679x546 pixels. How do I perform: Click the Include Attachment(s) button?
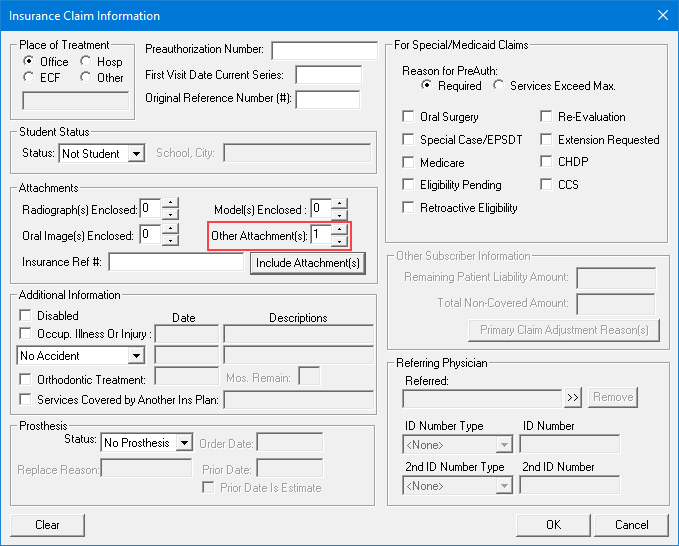click(x=307, y=263)
